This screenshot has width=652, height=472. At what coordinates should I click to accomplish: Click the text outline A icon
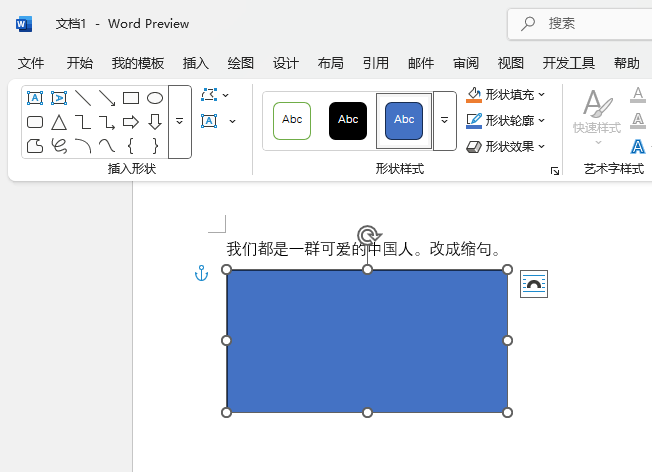[637, 121]
